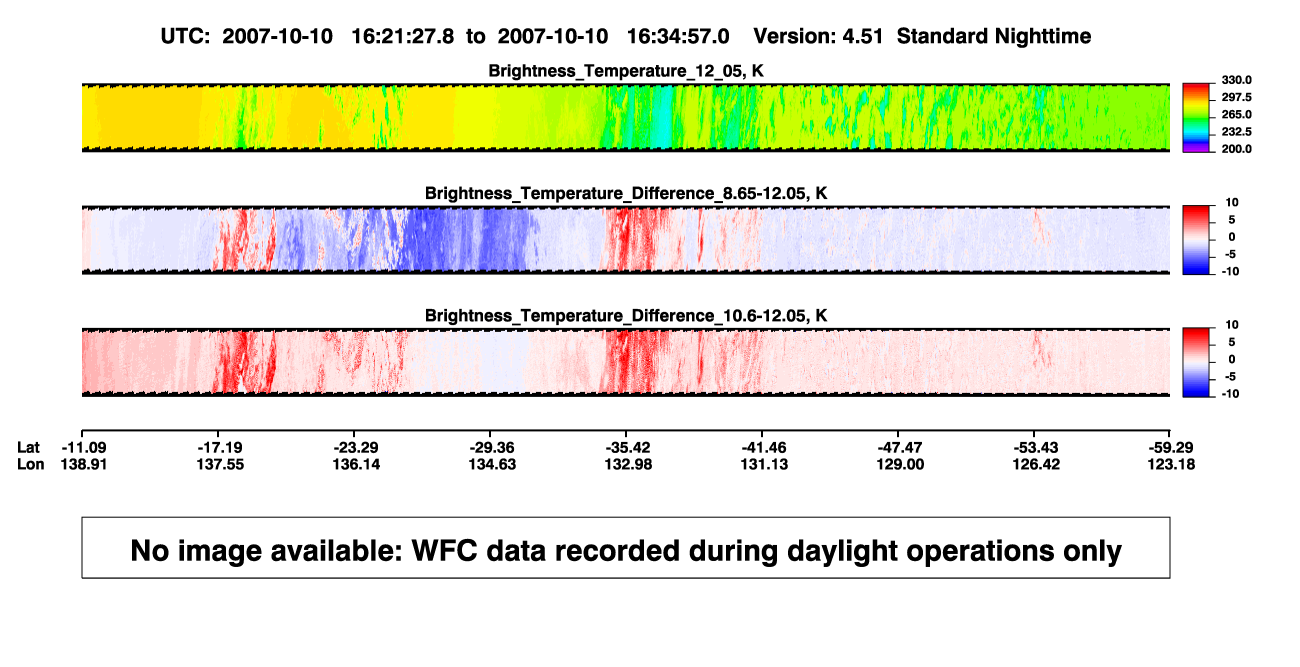Click longitude value 131.13
This screenshot has height=667, width=1300.
[763, 464]
